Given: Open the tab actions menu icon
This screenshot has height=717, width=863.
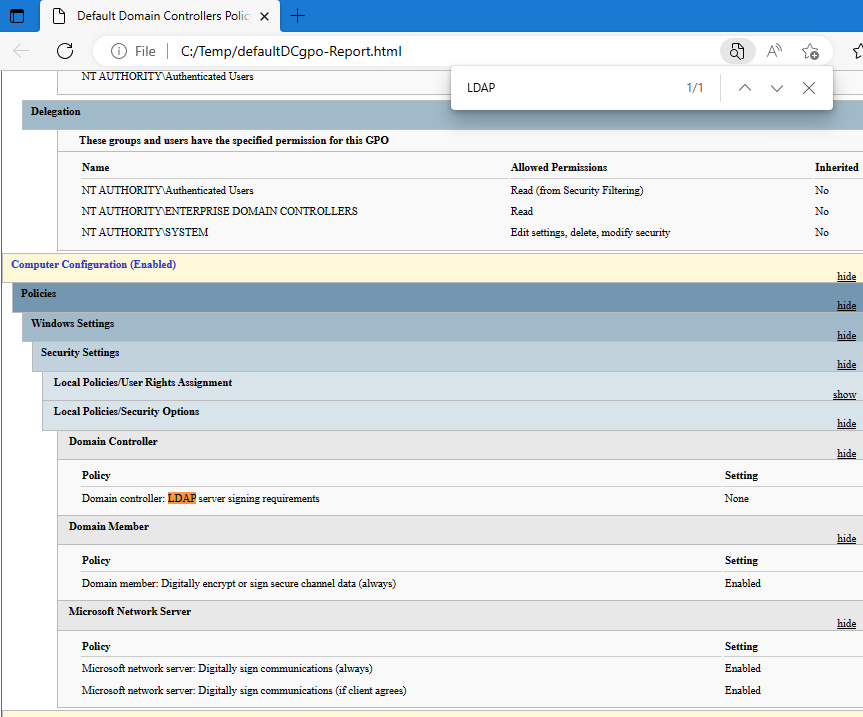Looking at the screenshot, I should pos(17,16).
